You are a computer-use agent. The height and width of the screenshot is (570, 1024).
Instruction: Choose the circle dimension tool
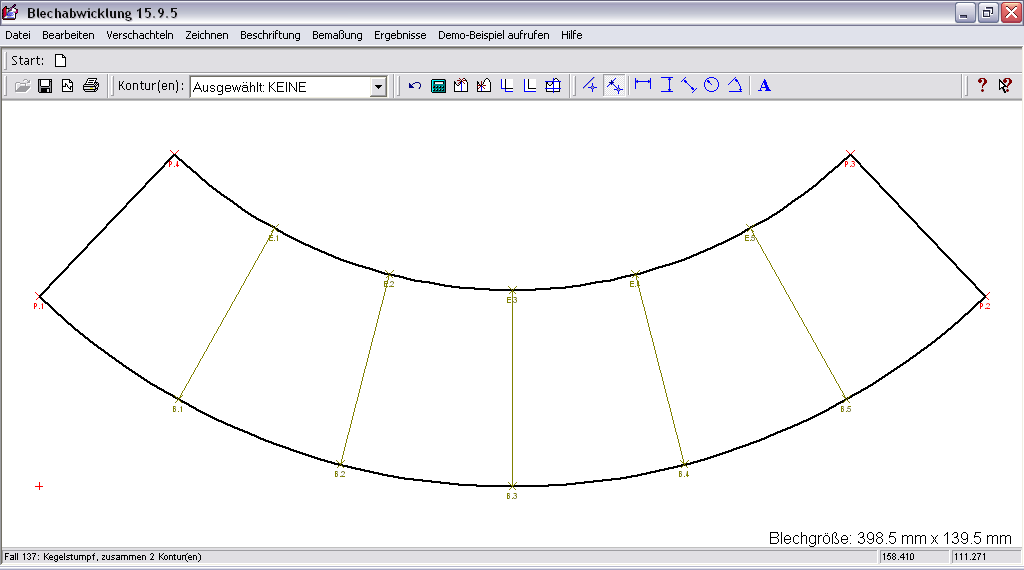[711, 85]
